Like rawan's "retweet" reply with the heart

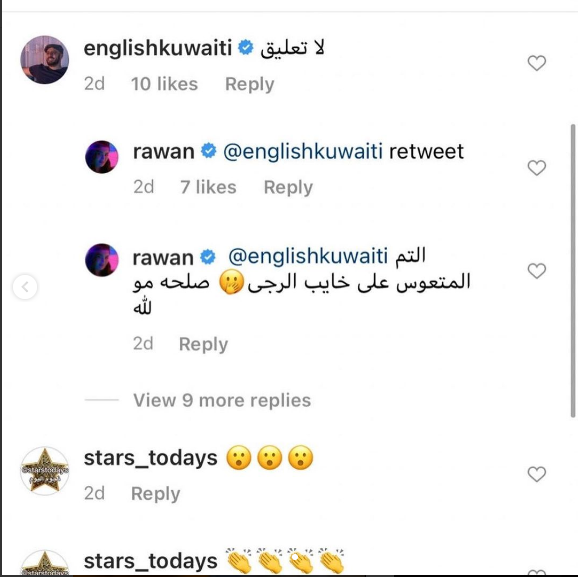tap(536, 168)
